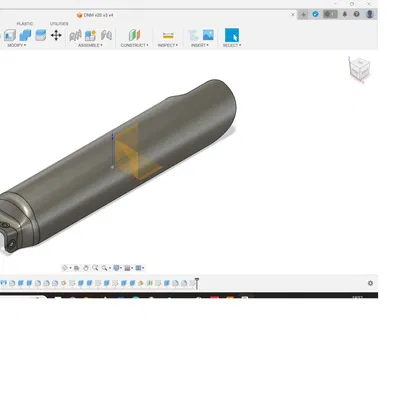Viewport: 400px width, 400px height.
Task: Click the Display Settings monitor icon
Action: (x=116, y=268)
